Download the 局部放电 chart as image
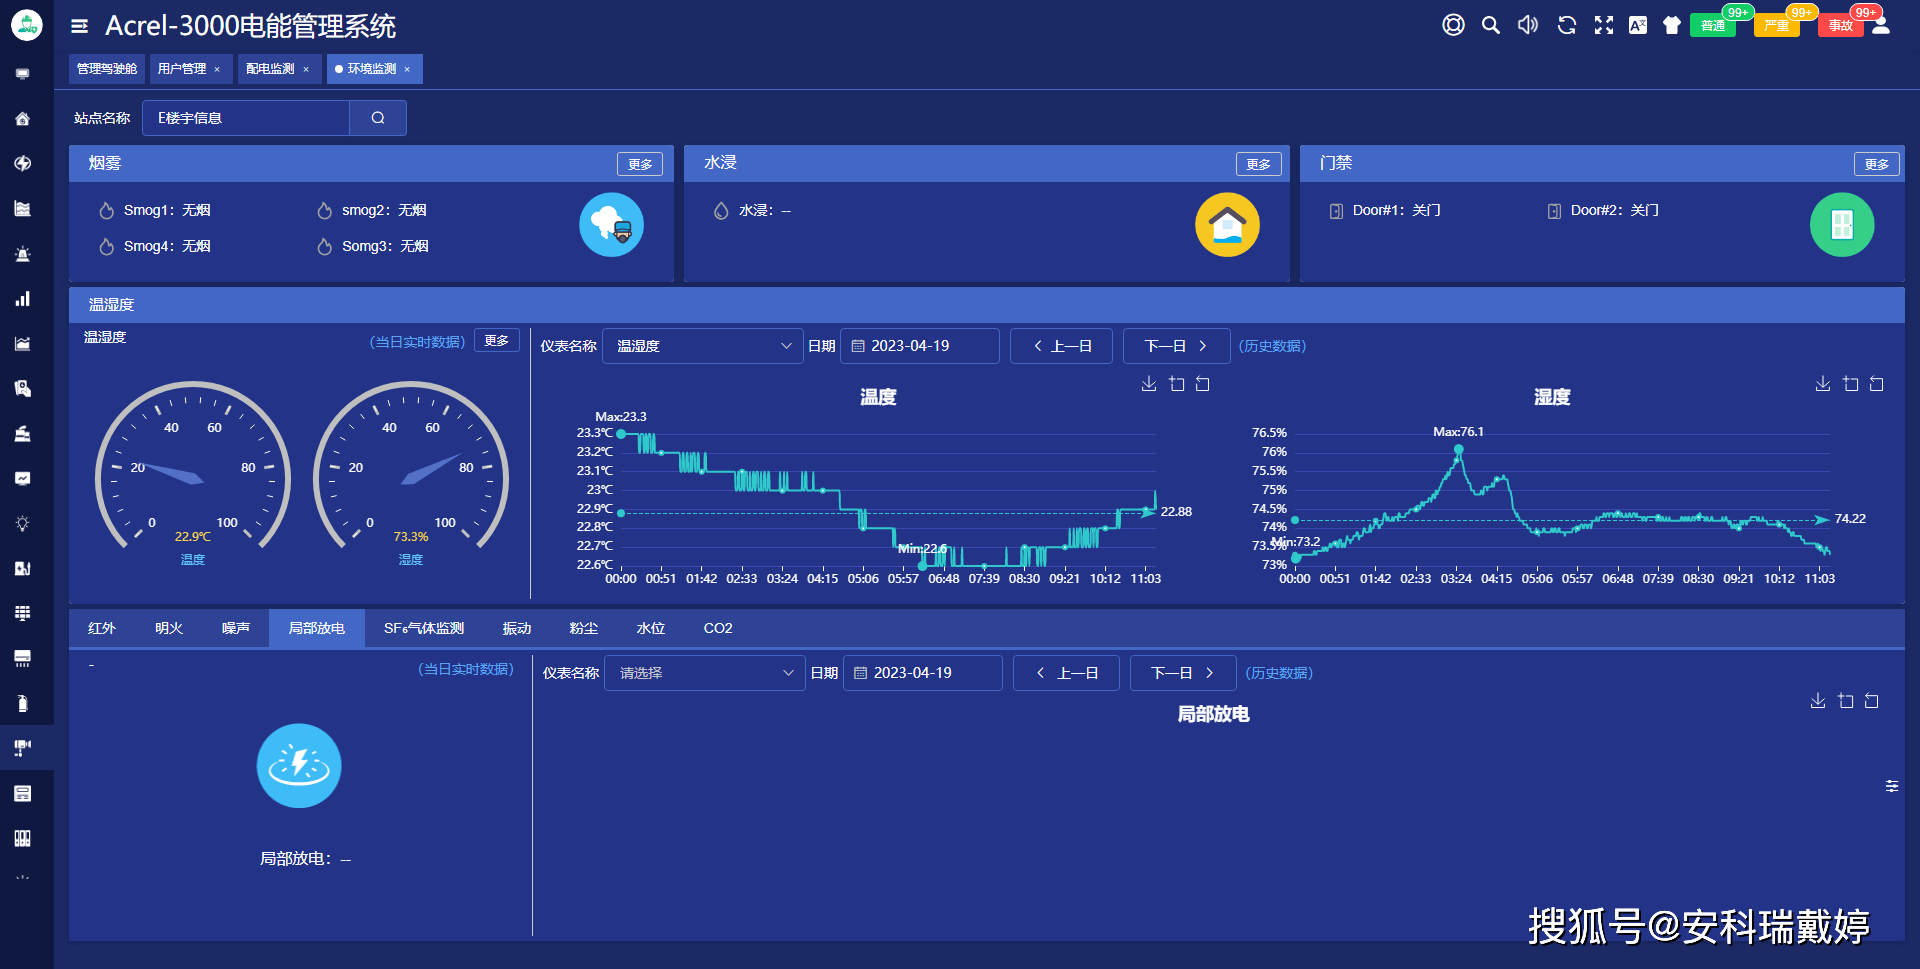 pos(1818,701)
